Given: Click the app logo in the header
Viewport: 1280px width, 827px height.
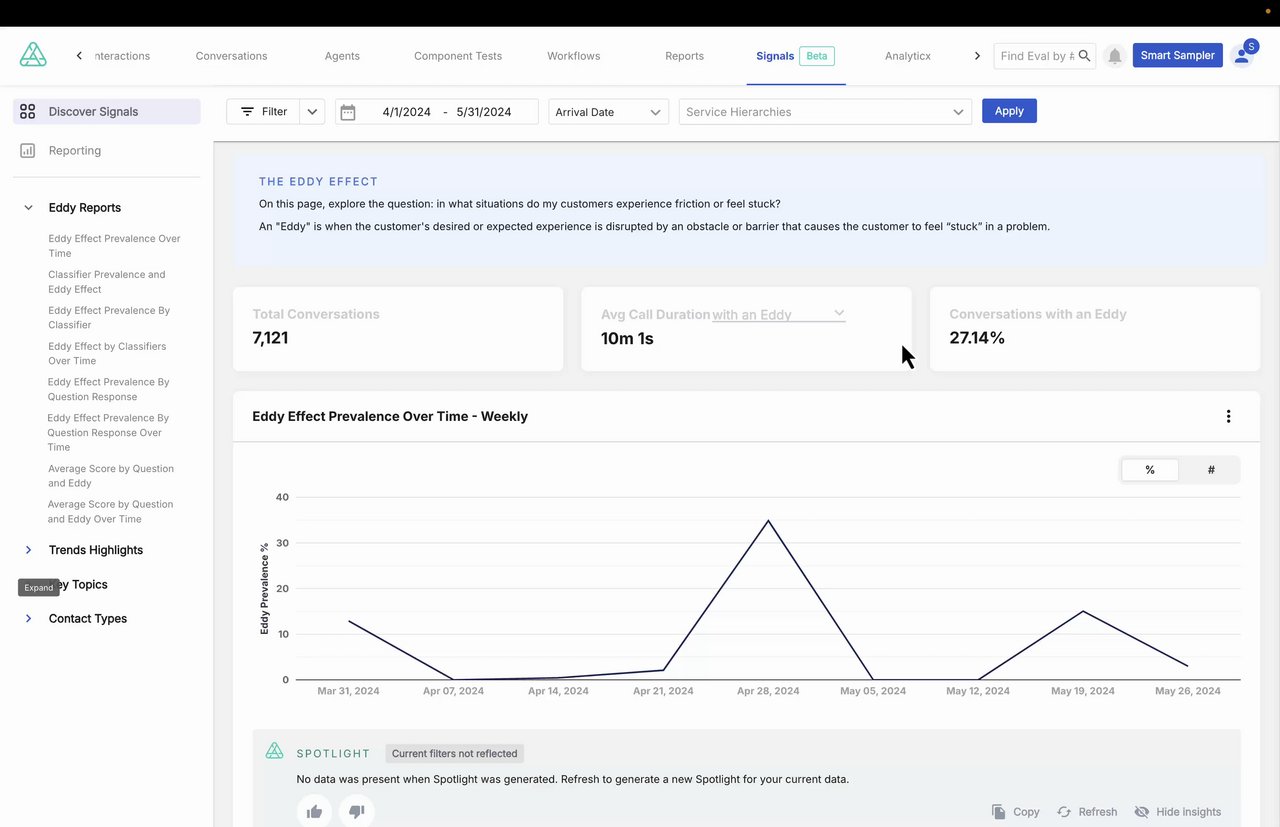Looking at the screenshot, I should (x=33, y=55).
